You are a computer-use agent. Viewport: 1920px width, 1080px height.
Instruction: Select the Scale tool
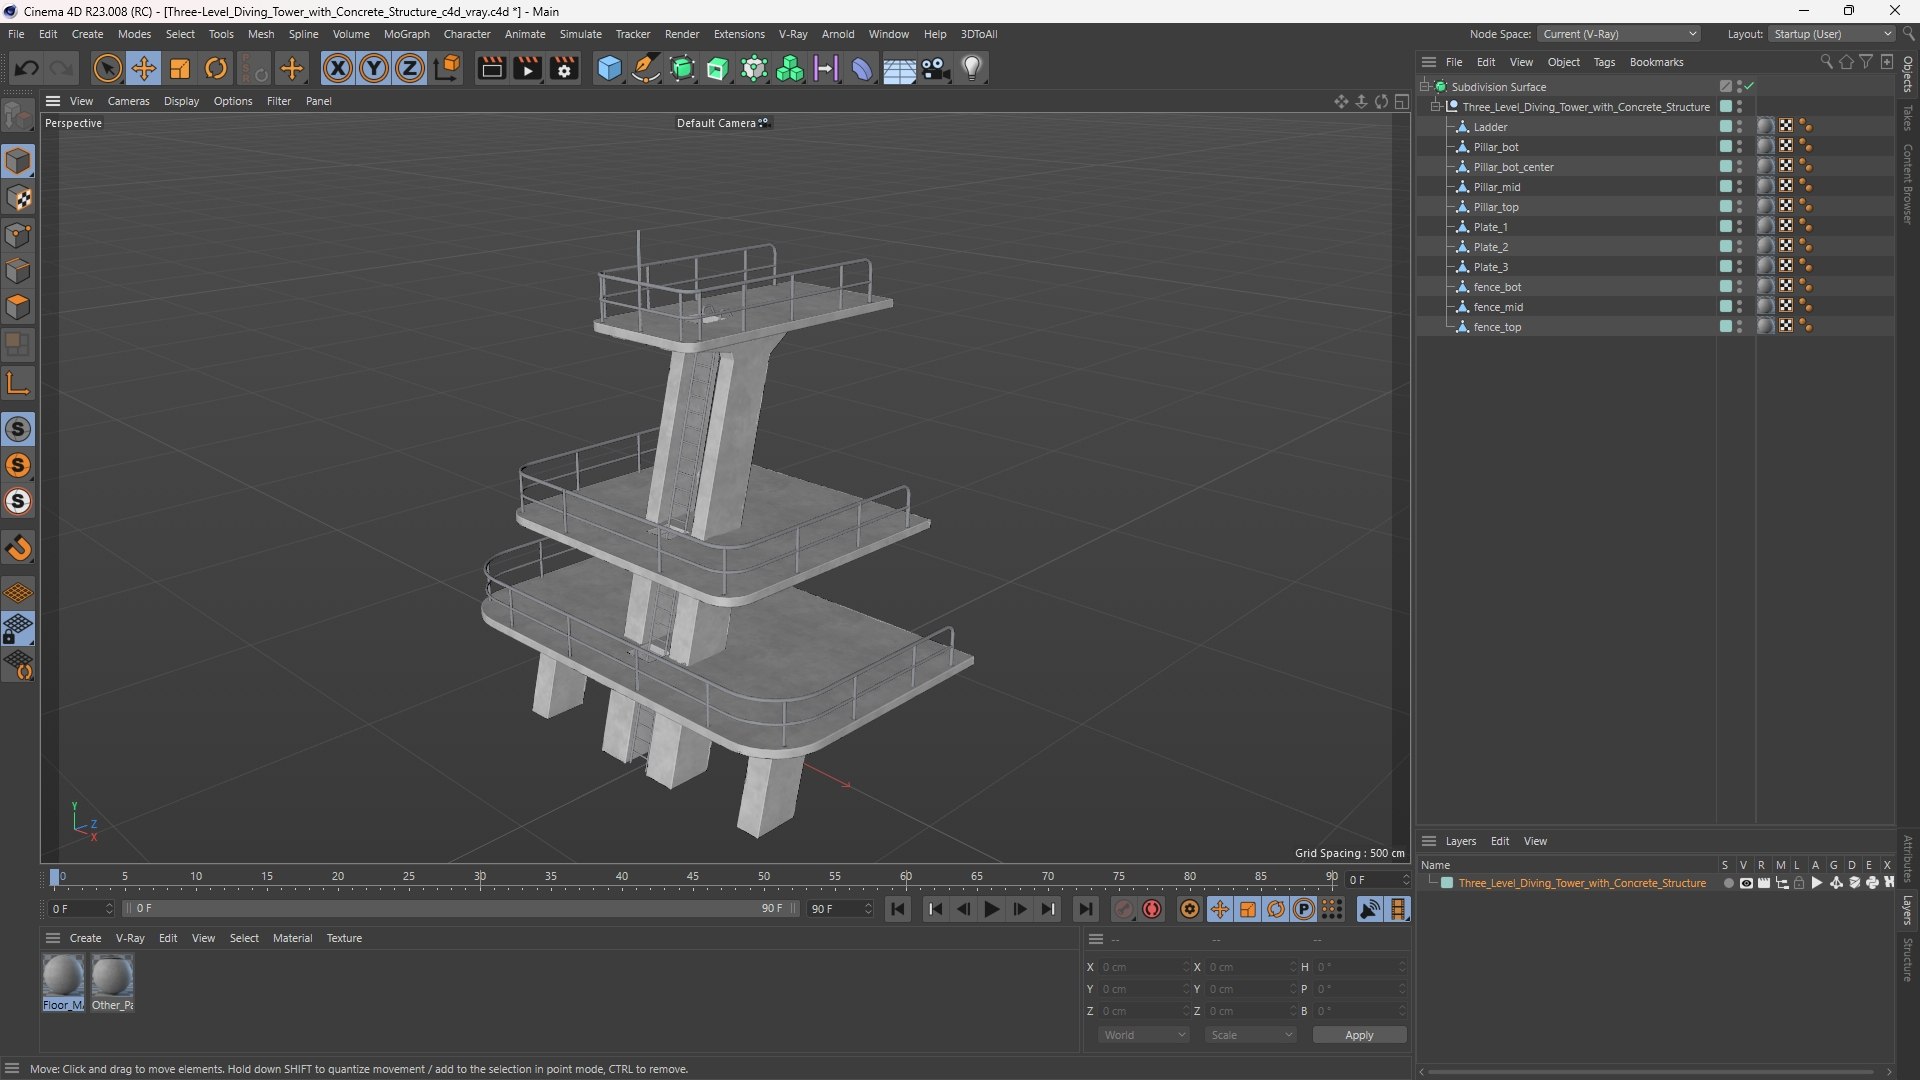click(x=180, y=68)
